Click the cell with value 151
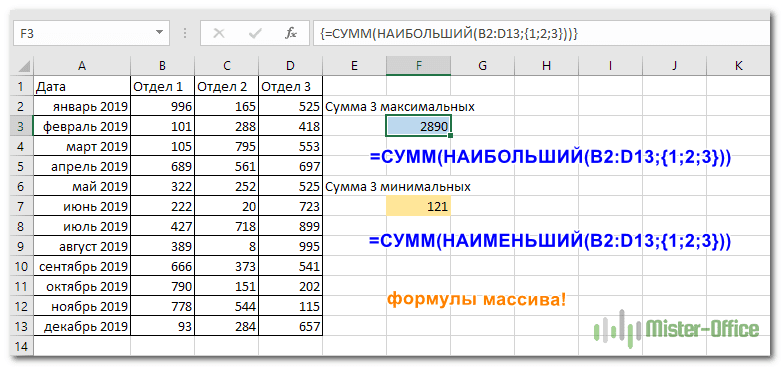The height and width of the screenshot is (367, 781). coord(226,286)
